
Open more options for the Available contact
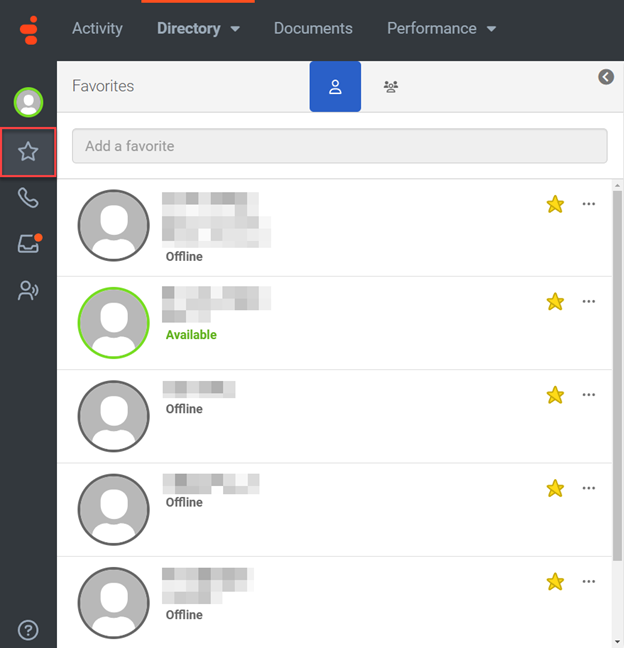(x=589, y=301)
